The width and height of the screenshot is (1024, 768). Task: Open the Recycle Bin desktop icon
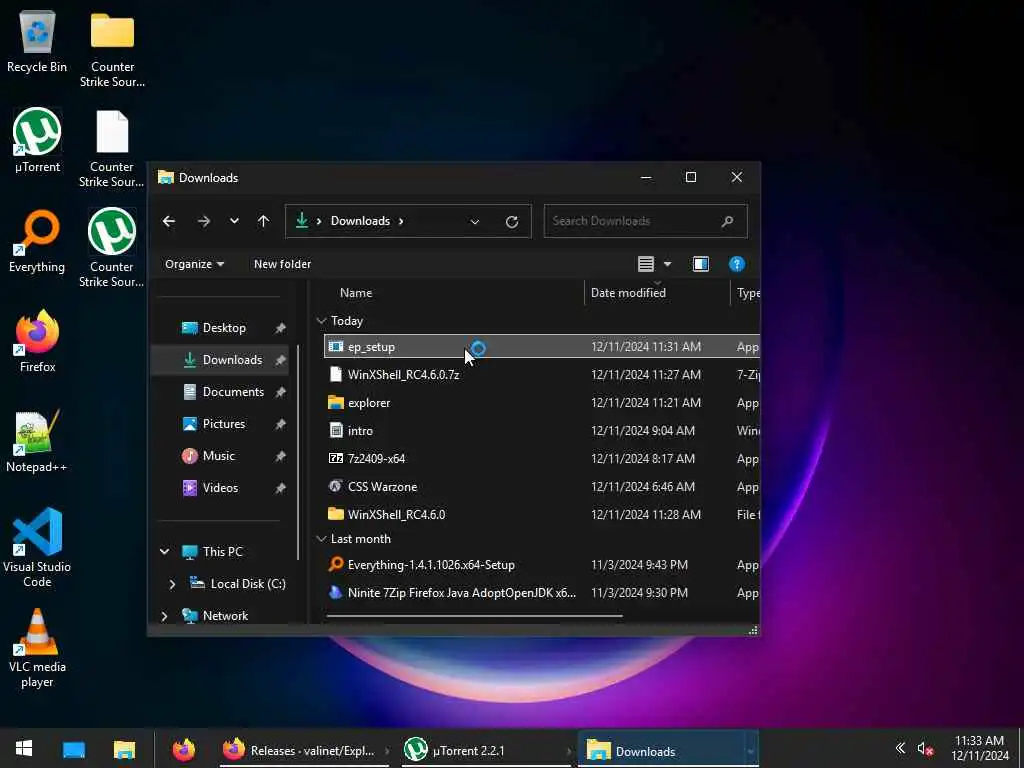pyautogui.click(x=37, y=42)
